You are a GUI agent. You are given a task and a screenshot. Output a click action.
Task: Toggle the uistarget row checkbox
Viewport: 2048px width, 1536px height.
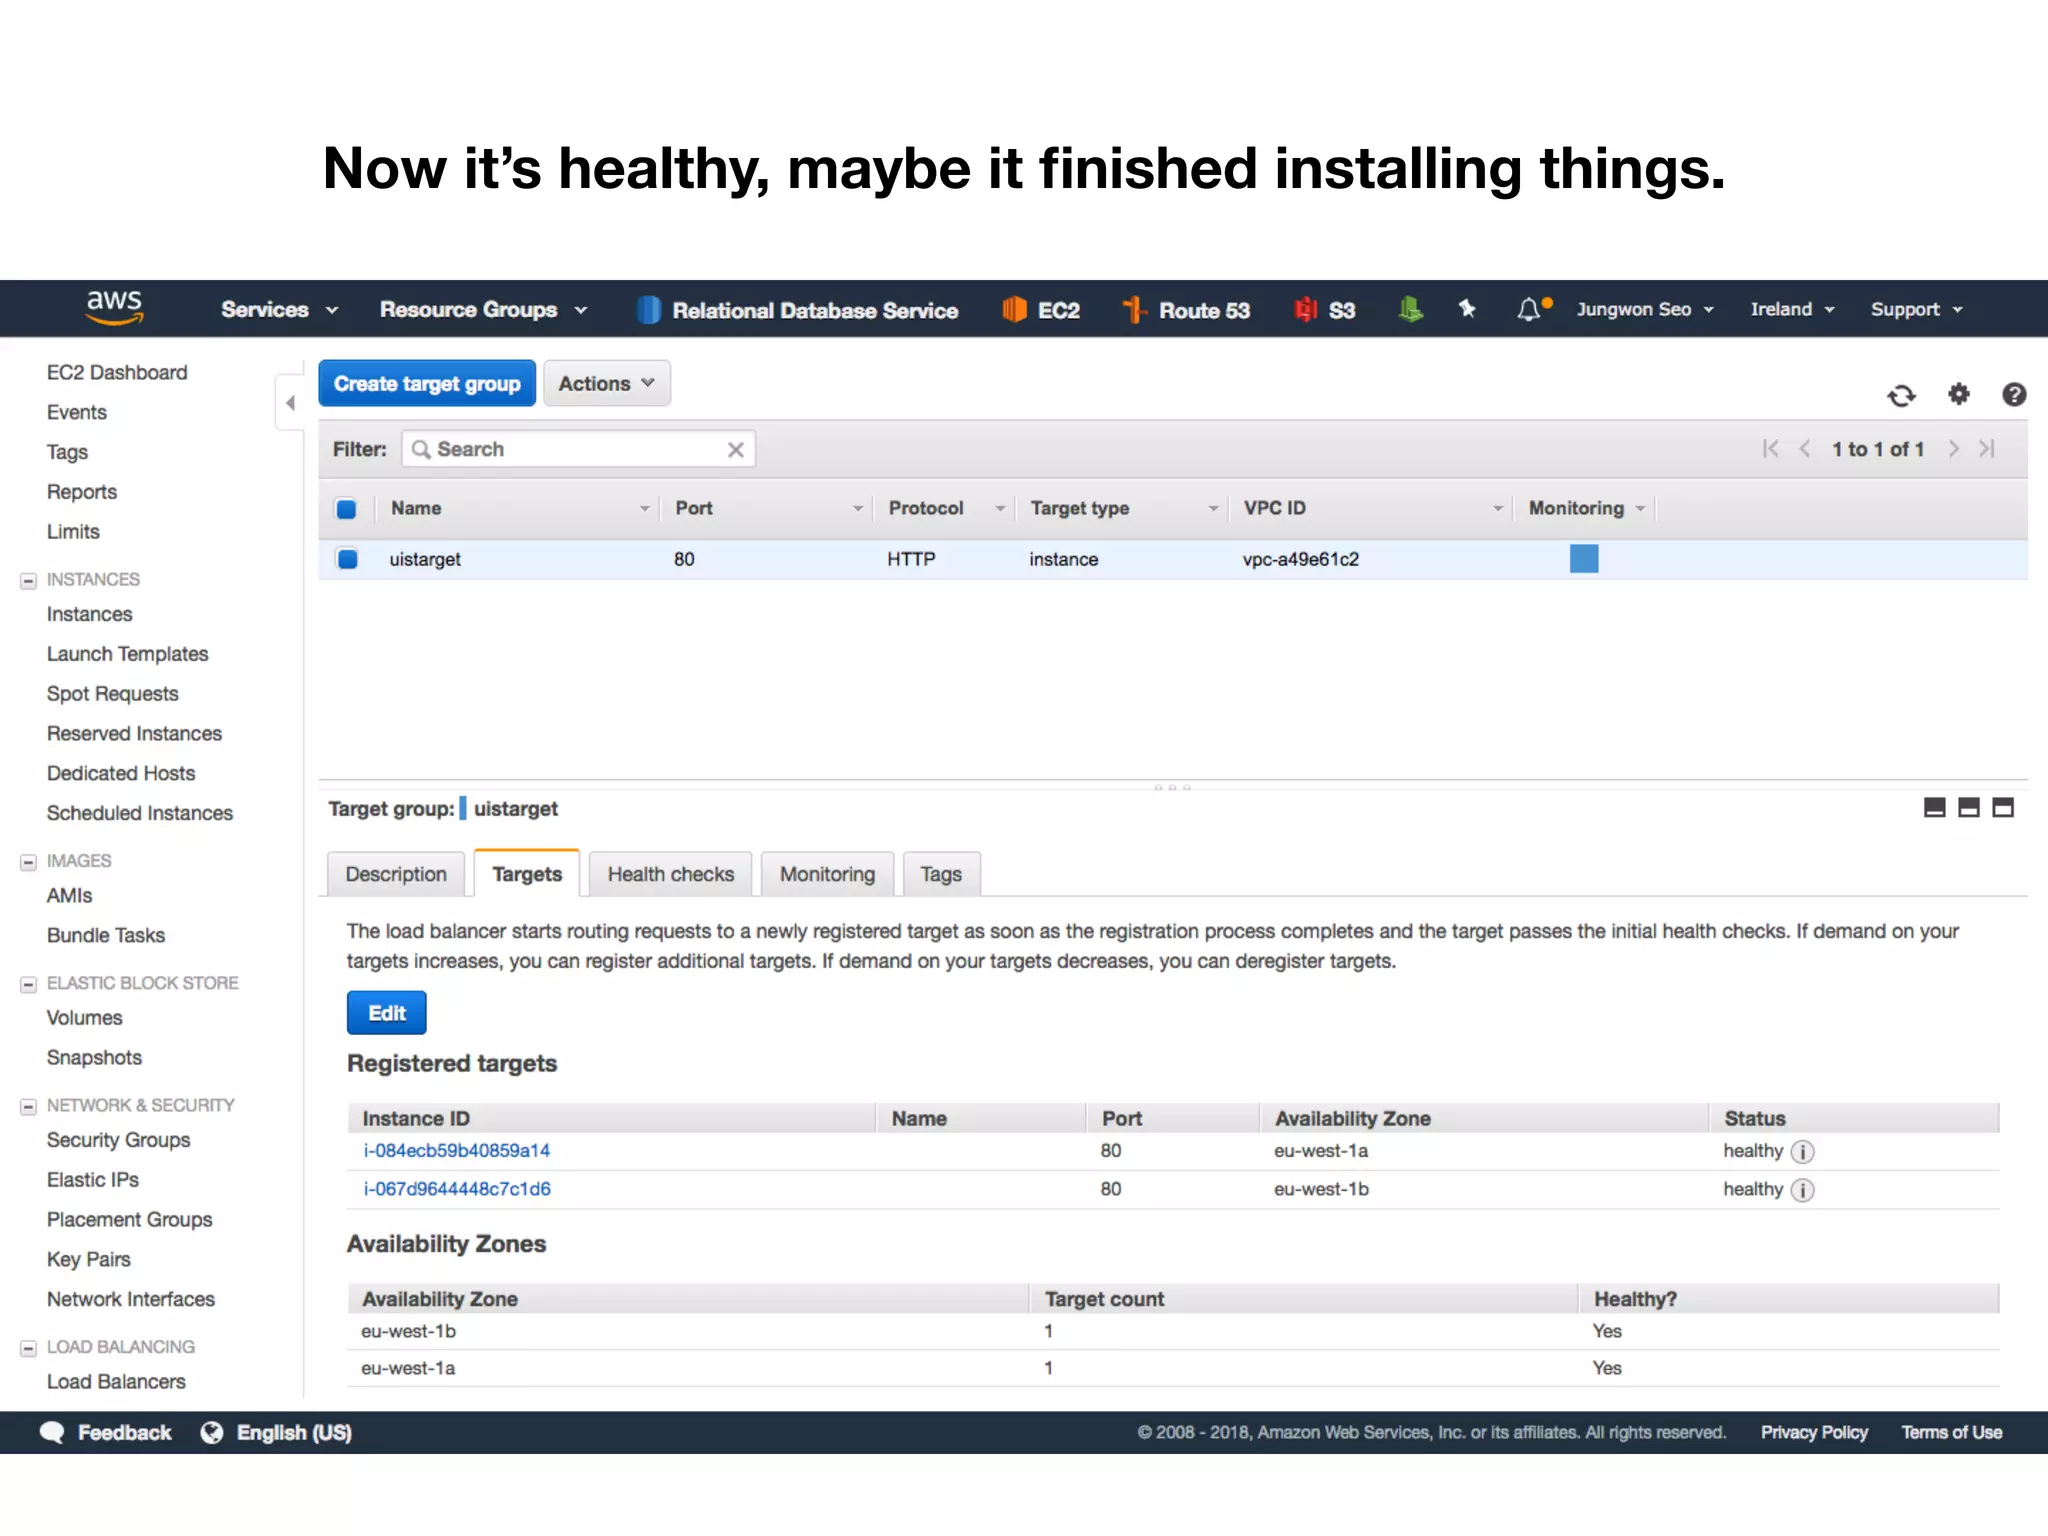pos(347,559)
